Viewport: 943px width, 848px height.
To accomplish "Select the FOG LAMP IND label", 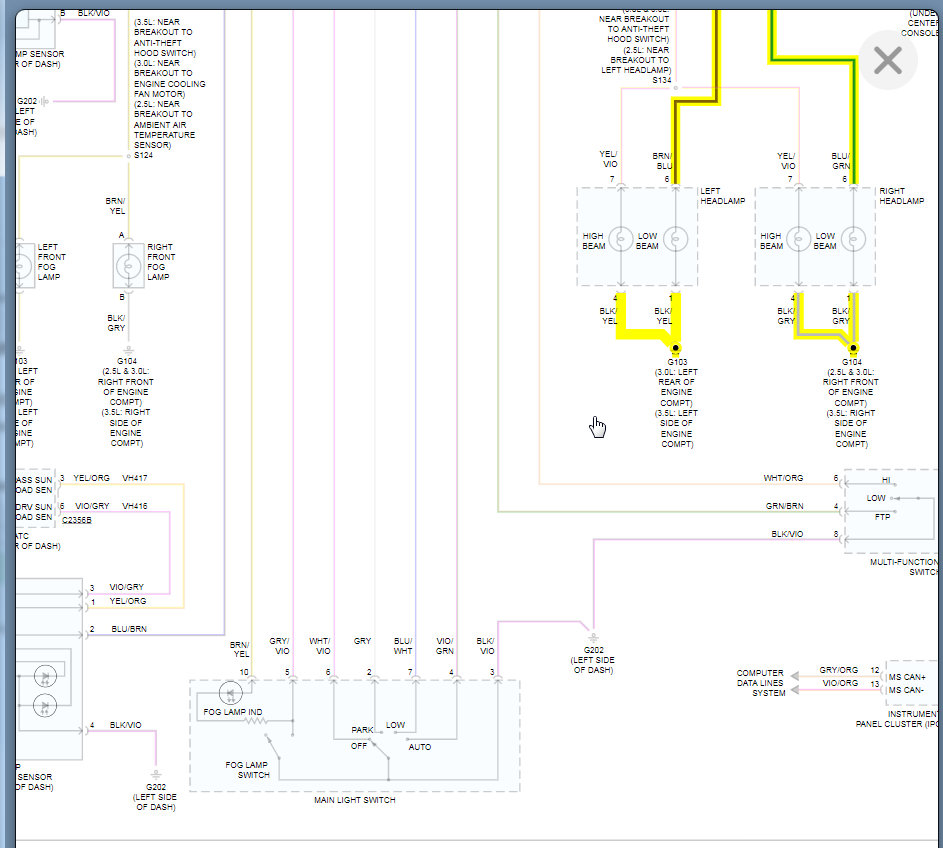I will [233, 712].
